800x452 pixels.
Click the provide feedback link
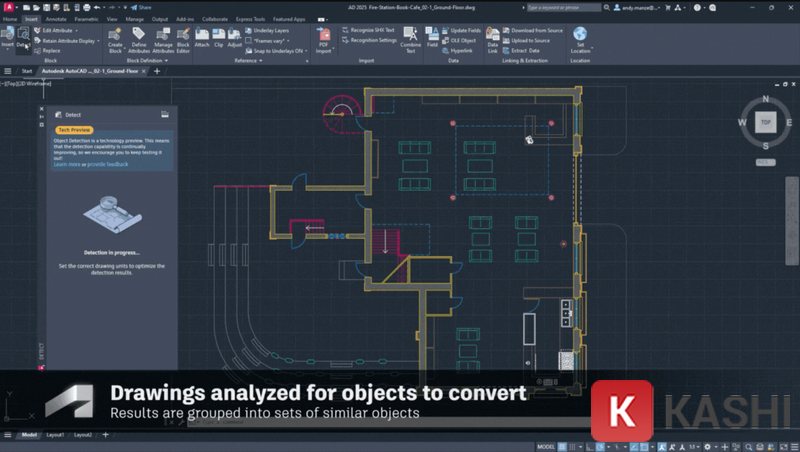(107, 163)
